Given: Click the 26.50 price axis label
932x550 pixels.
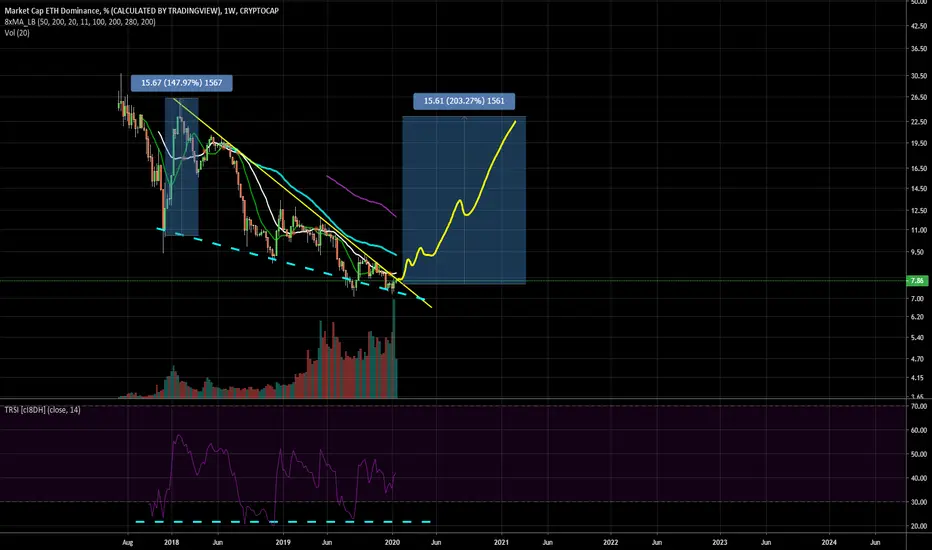Looking at the screenshot, I should (x=919, y=98).
